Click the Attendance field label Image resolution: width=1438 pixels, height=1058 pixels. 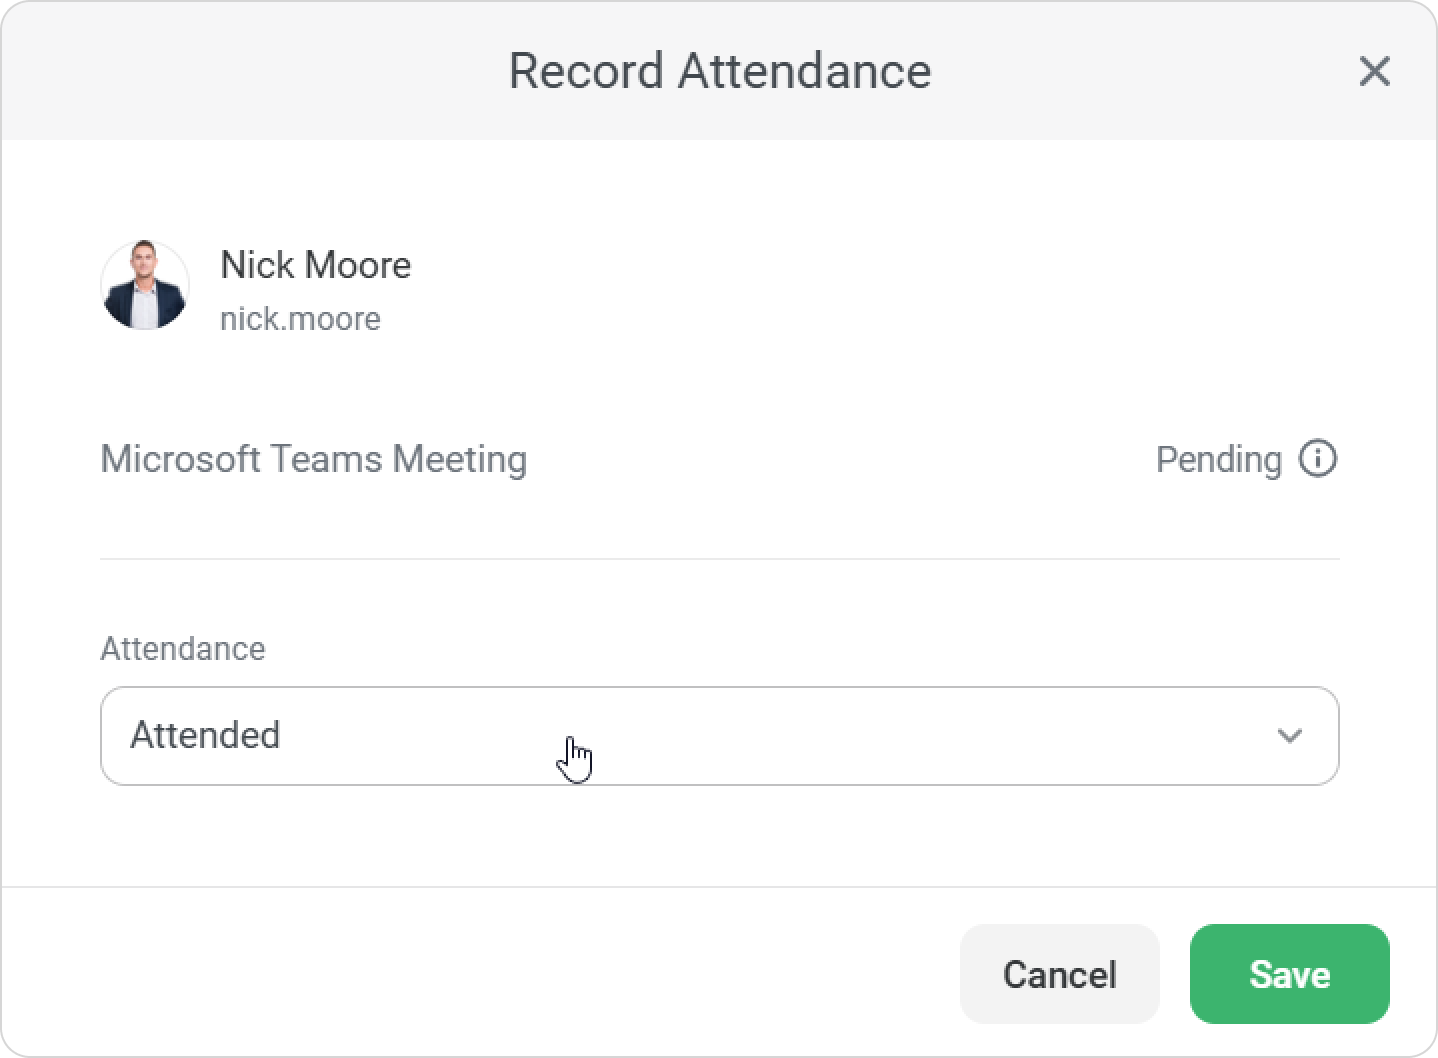pos(183,649)
